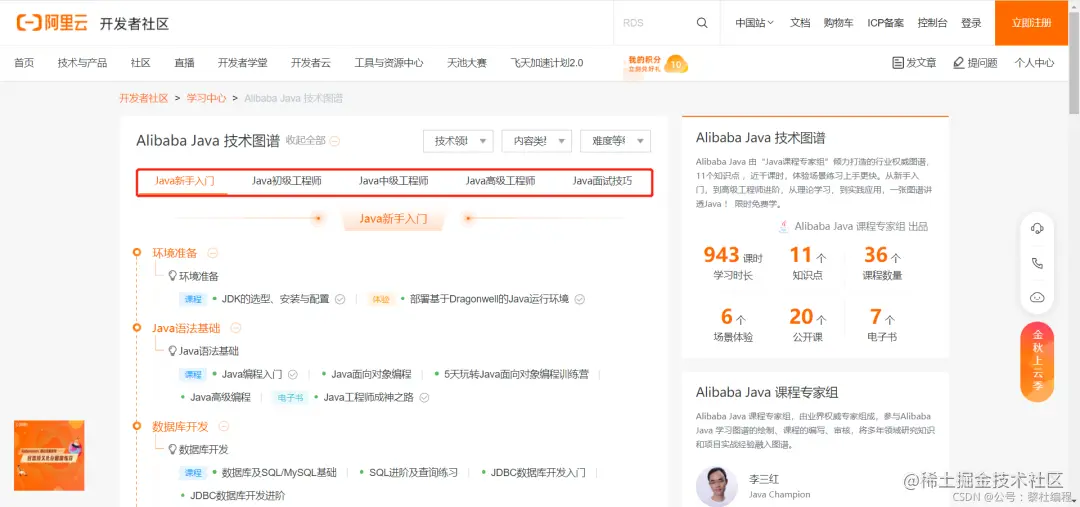1080x507 pixels.
Task: Click the robot assistant icon
Action: coord(1037,298)
